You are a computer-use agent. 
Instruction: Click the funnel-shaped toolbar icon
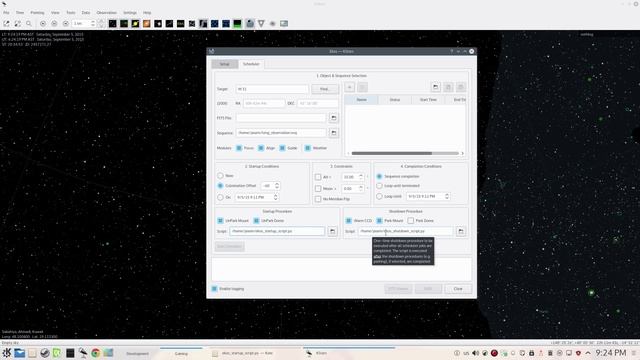point(261,24)
